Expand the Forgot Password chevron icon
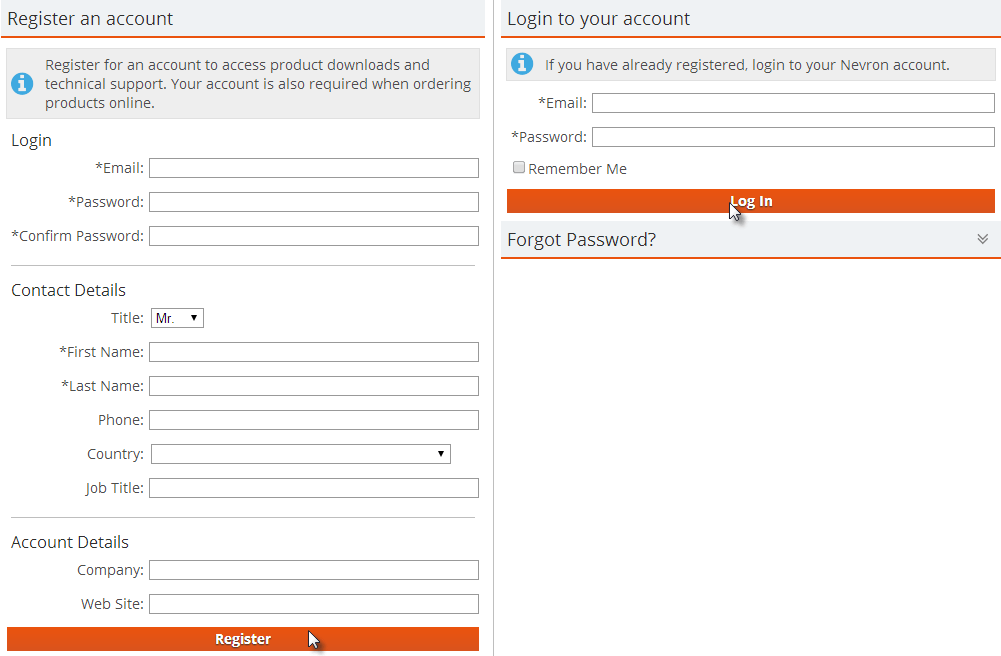 [x=982, y=239]
